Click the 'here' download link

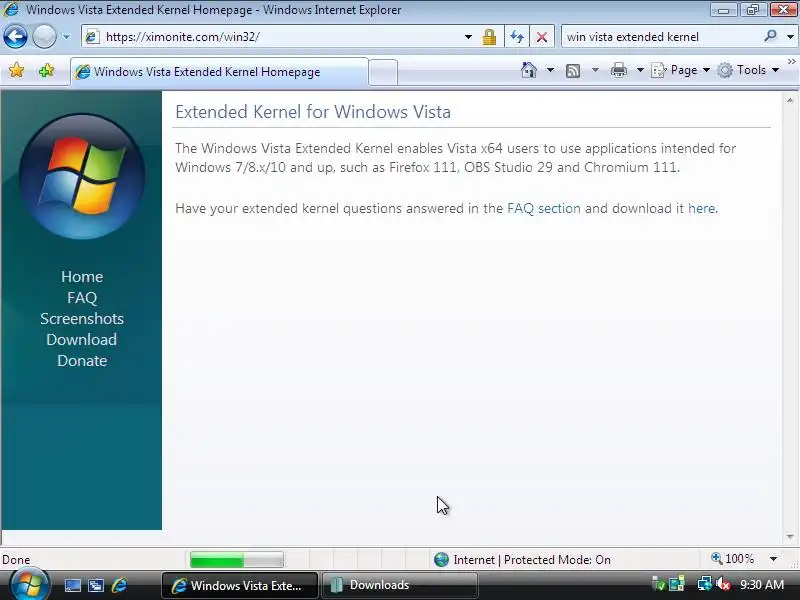click(x=702, y=208)
